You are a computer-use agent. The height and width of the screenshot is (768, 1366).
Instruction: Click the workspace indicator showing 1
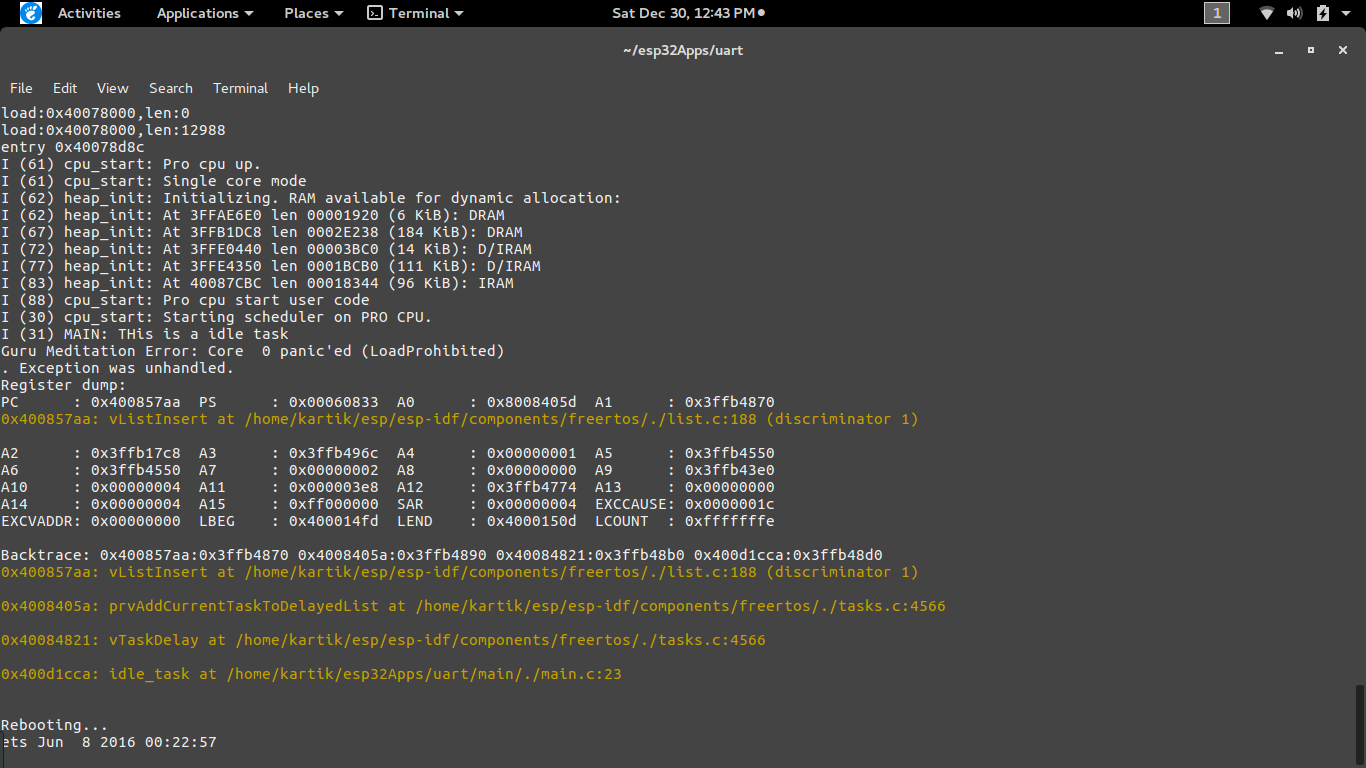[x=1217, y=13]
